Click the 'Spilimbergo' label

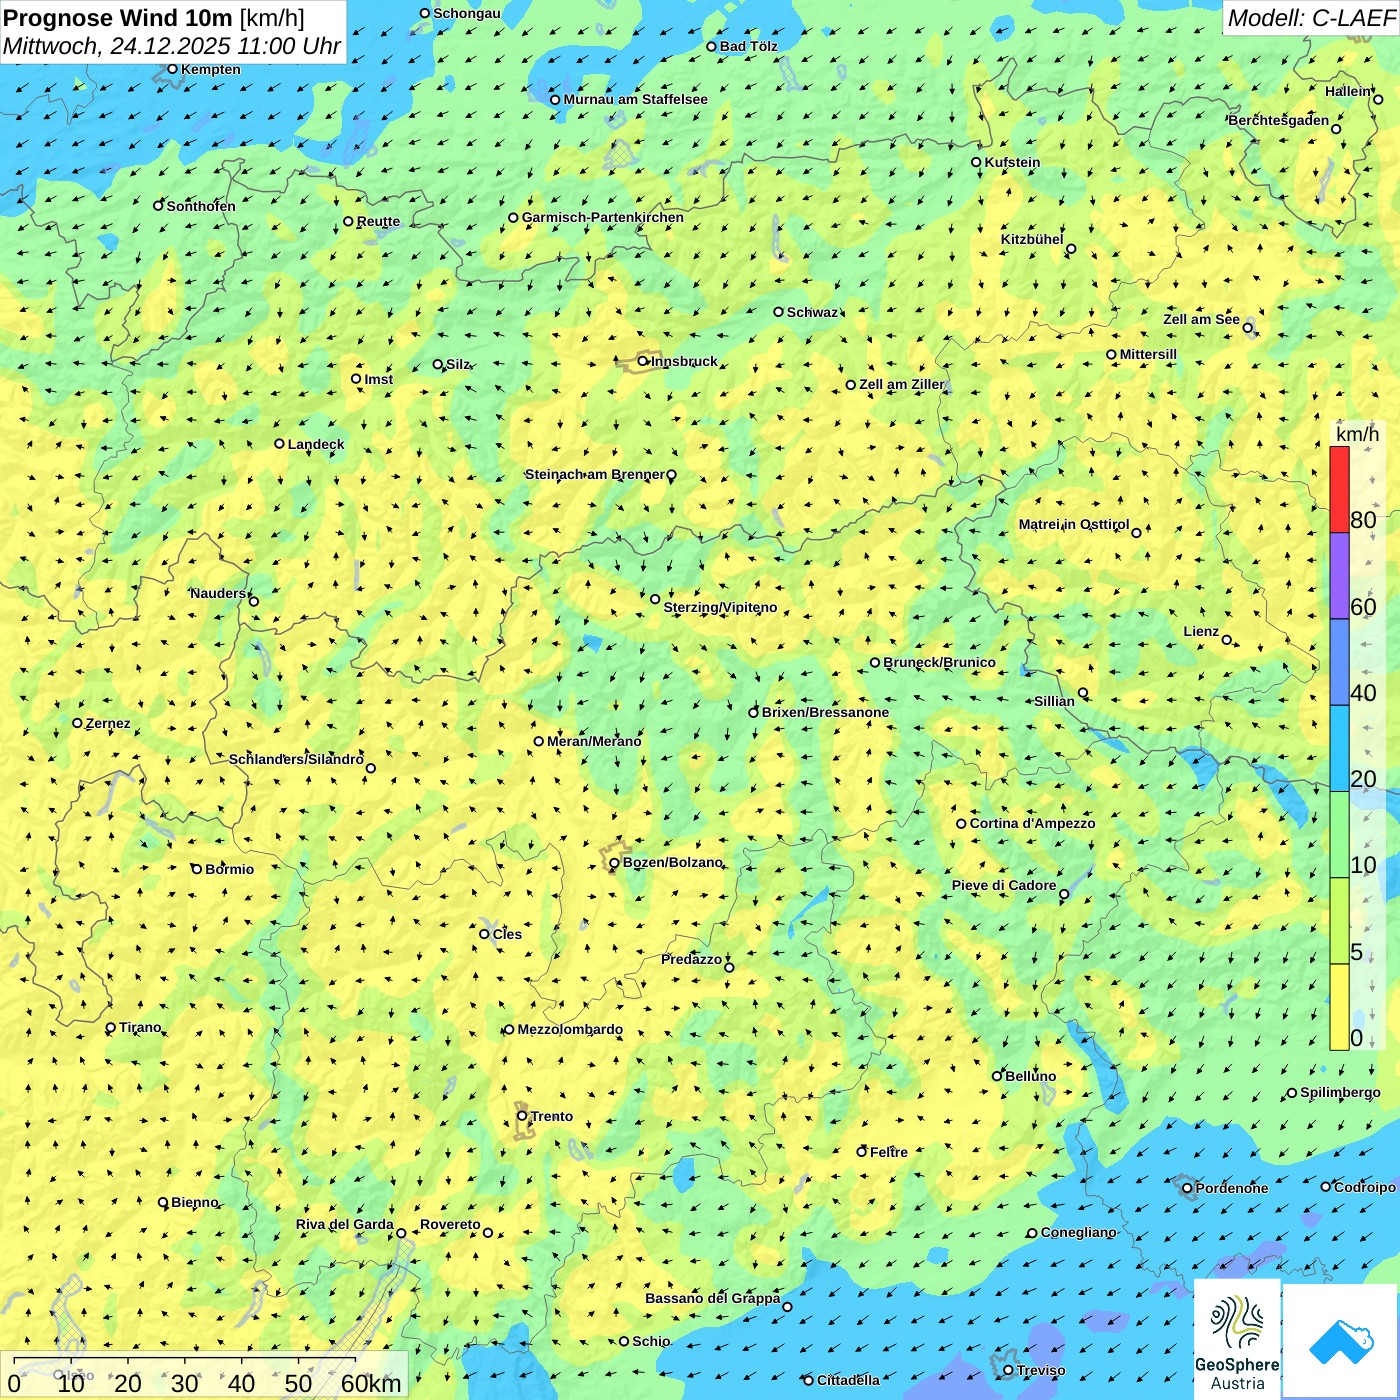coord(1340,1092)
